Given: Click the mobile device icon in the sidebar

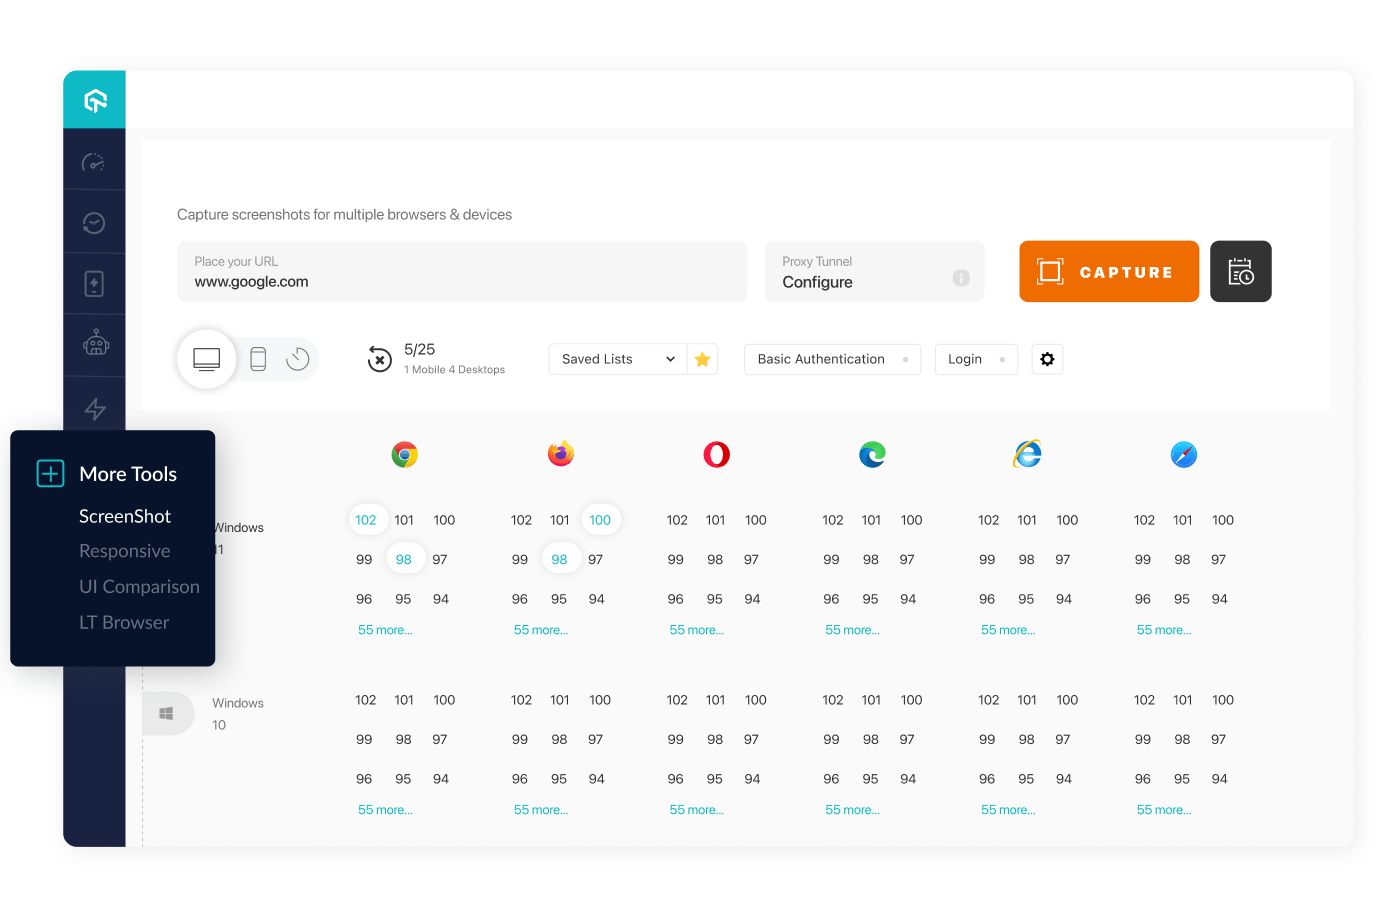Looking at the screenshot, I should 94,283.
